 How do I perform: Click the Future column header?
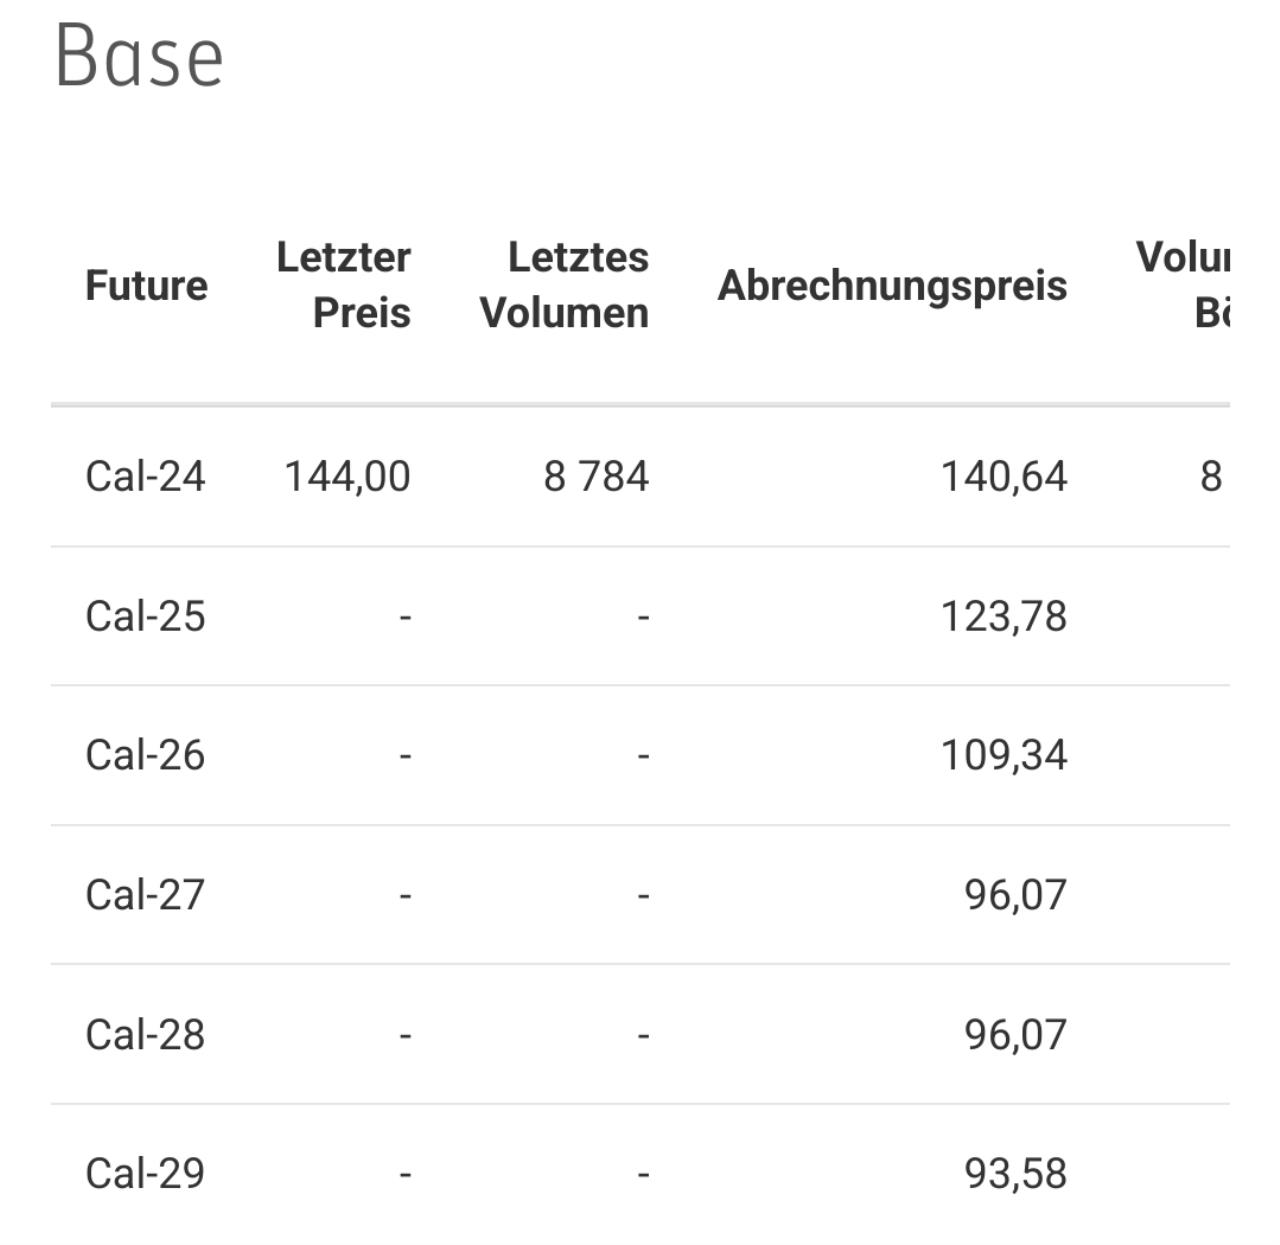point(146,285)
